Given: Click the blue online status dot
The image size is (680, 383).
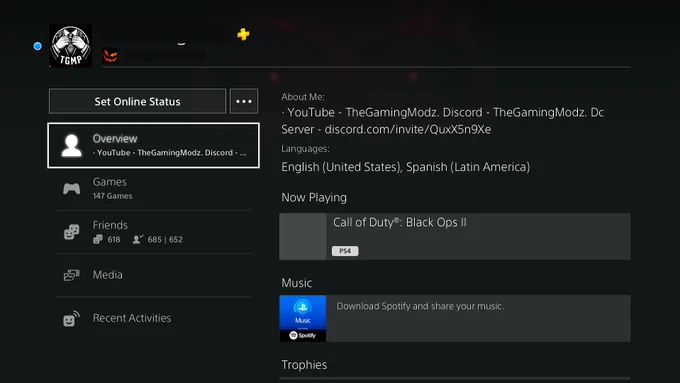Looking at the screenshot, I should click(x=38, y=46).
